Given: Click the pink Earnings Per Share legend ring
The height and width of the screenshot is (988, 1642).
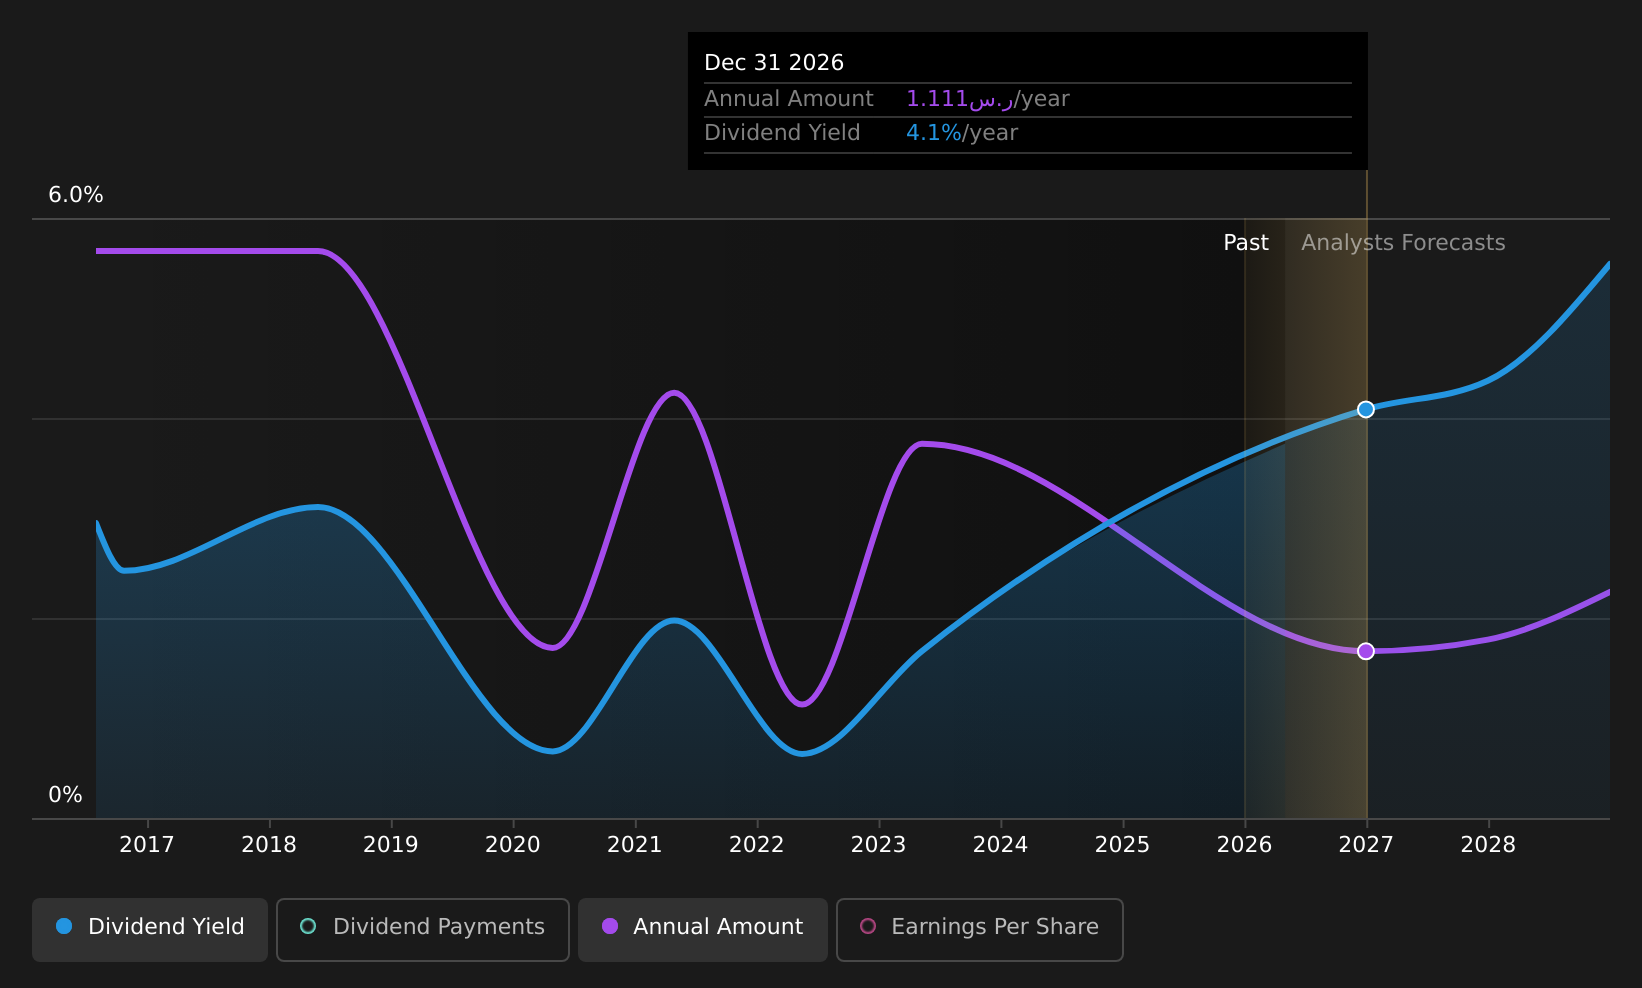Looking at the screenshot, I should 868,926.
